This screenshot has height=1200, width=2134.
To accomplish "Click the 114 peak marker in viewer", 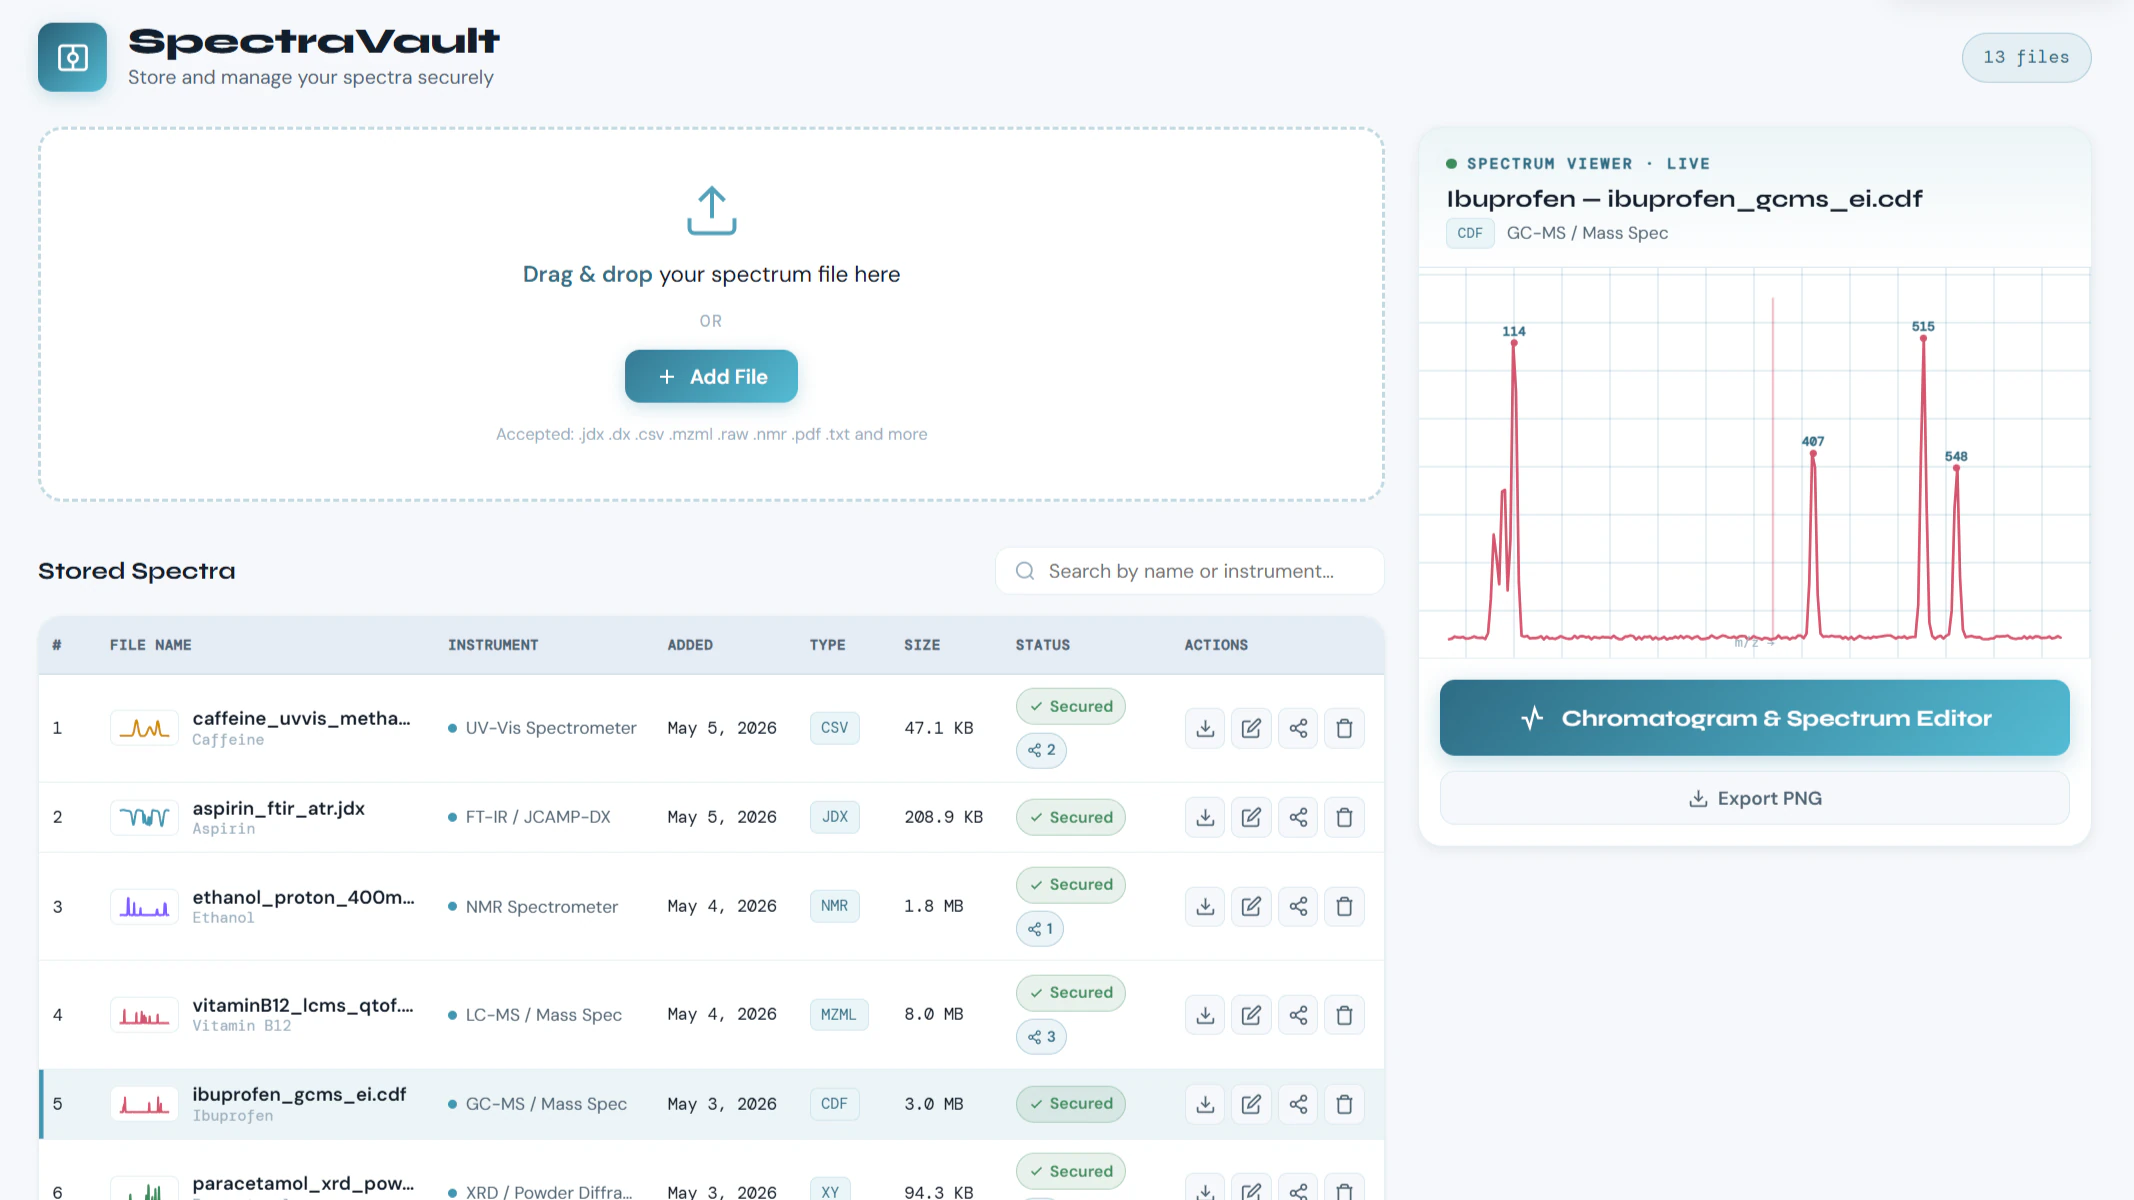I will coord(1514,343).
